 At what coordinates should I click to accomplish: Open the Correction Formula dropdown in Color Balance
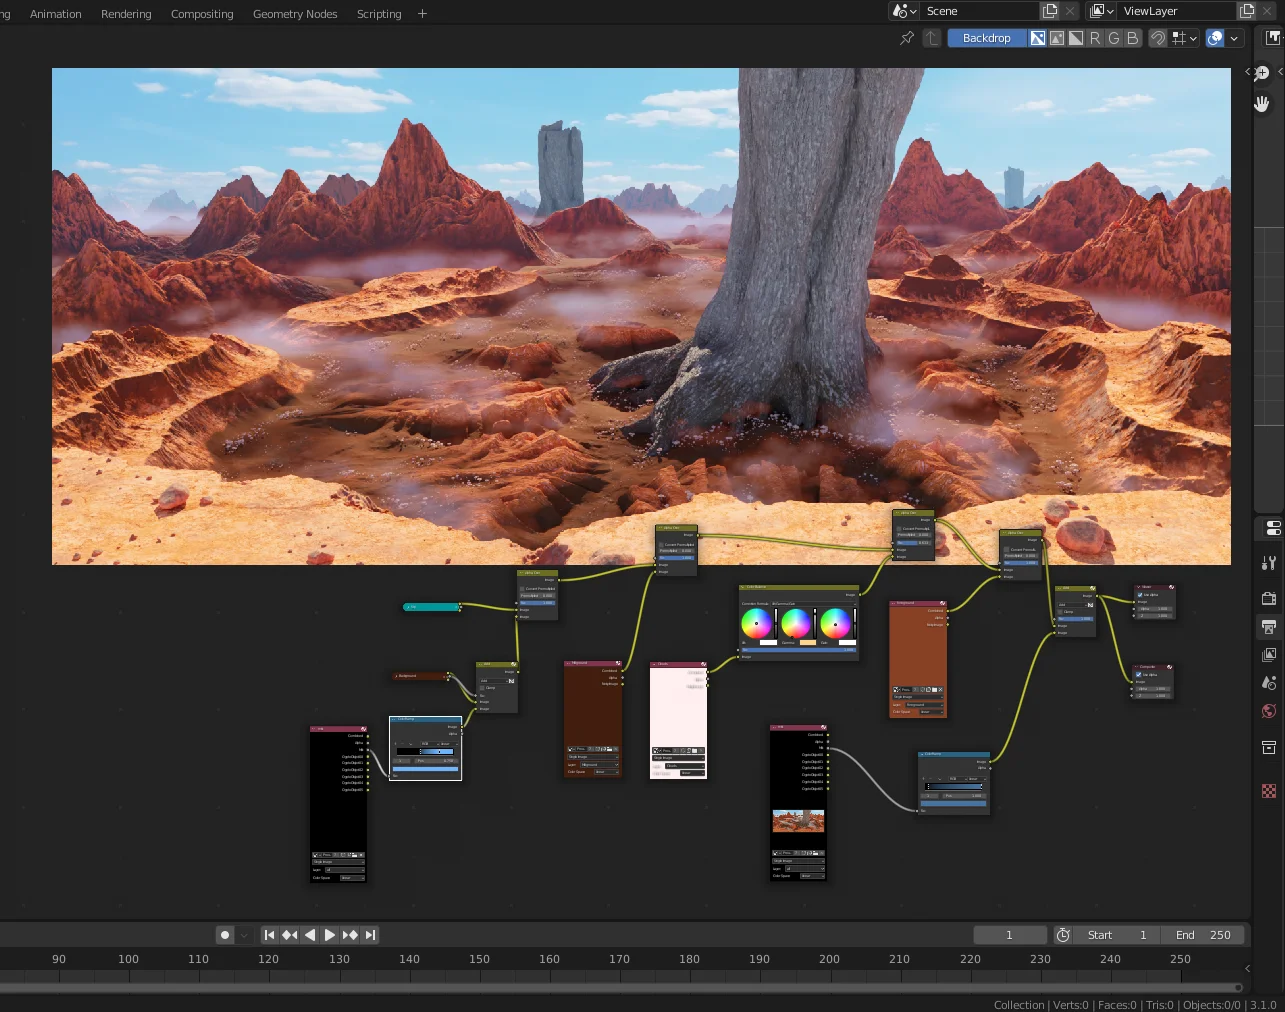pyautogui.click(x=813, y=604)
